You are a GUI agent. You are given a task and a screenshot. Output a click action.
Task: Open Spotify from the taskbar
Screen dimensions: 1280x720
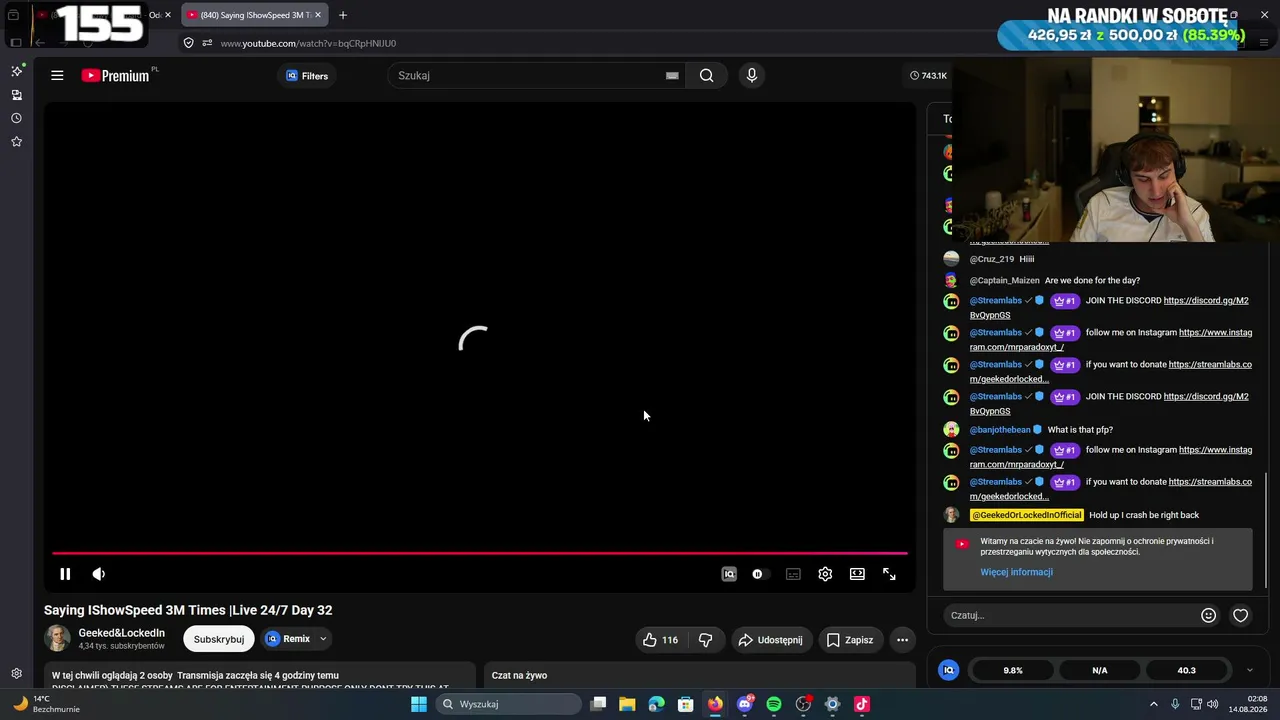pyautogui.click(x=774, y=704)
